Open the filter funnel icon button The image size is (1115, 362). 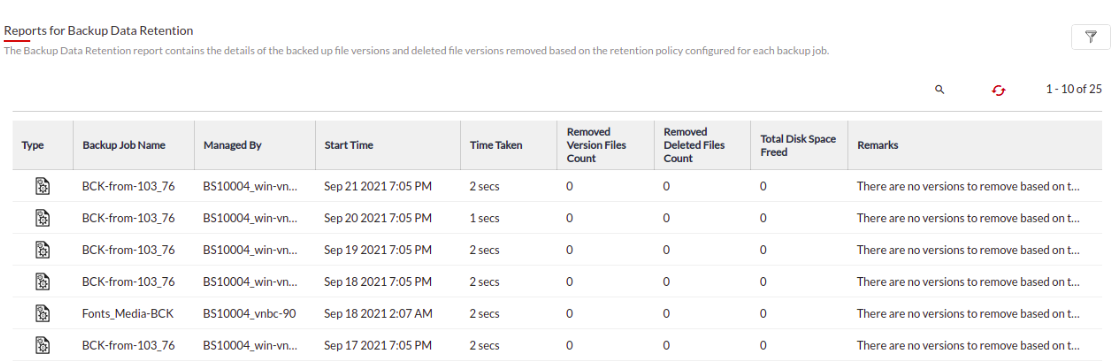(1091, 37)
